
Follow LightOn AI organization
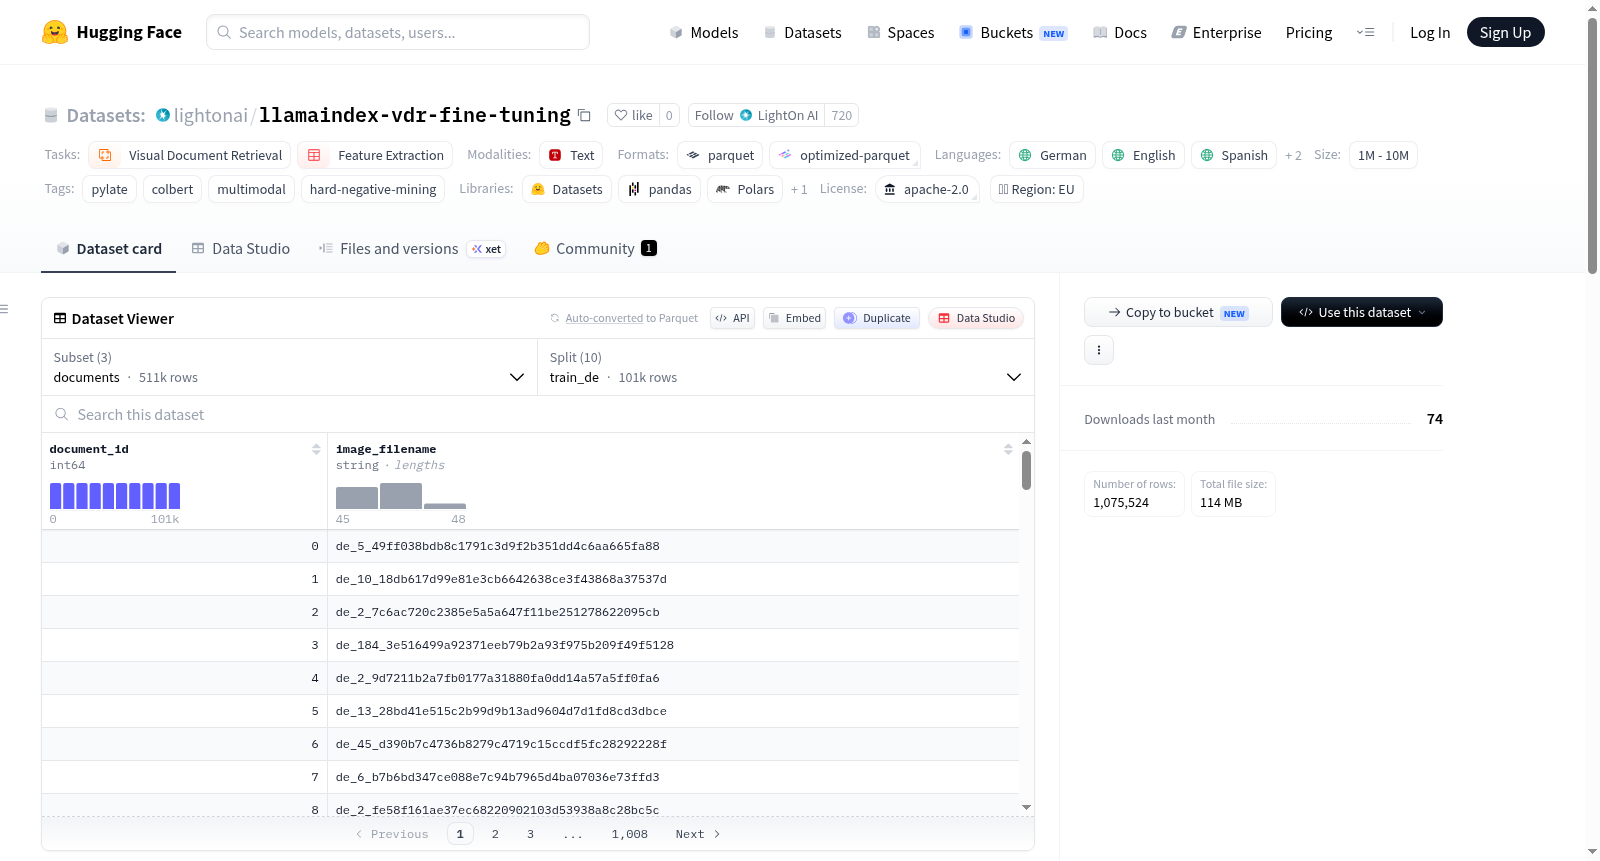(755, 115)
